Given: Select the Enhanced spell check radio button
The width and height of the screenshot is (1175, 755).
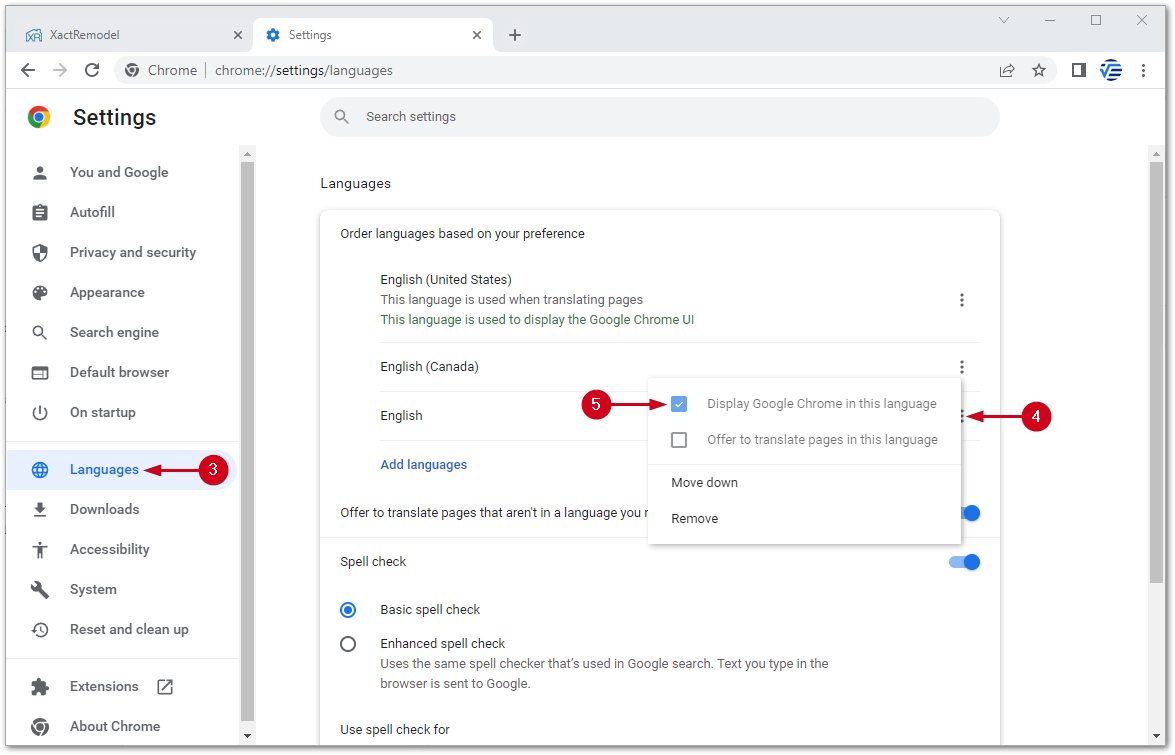Looking at the screenshot, I should [348, 644].
